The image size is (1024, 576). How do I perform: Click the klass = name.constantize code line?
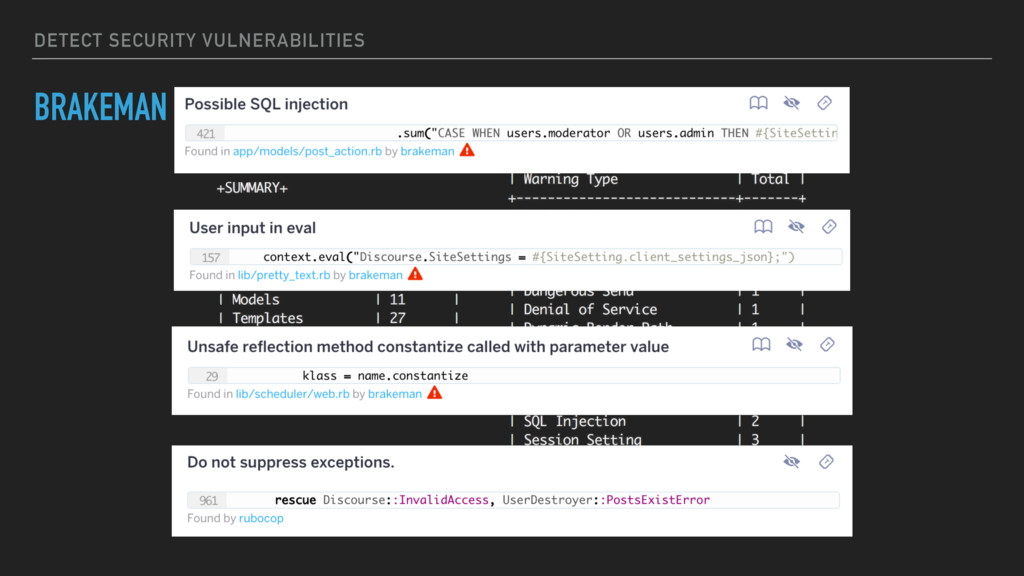385,376
